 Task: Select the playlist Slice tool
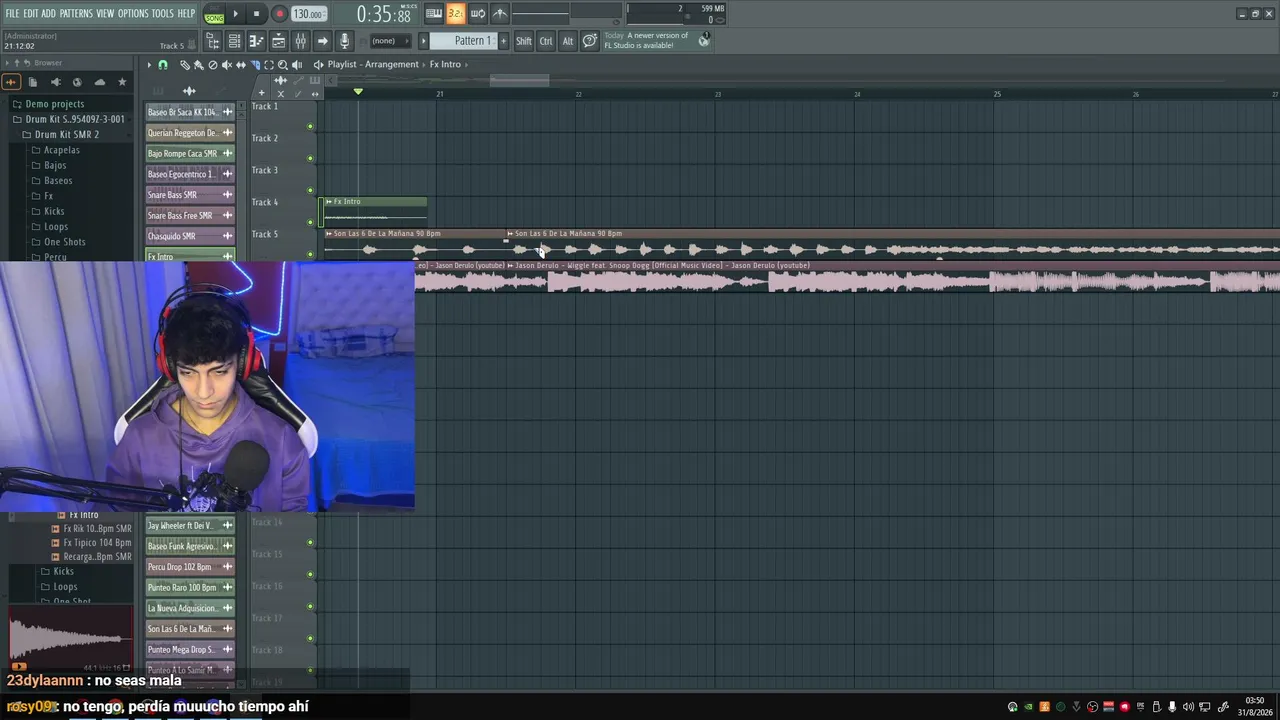255,65
